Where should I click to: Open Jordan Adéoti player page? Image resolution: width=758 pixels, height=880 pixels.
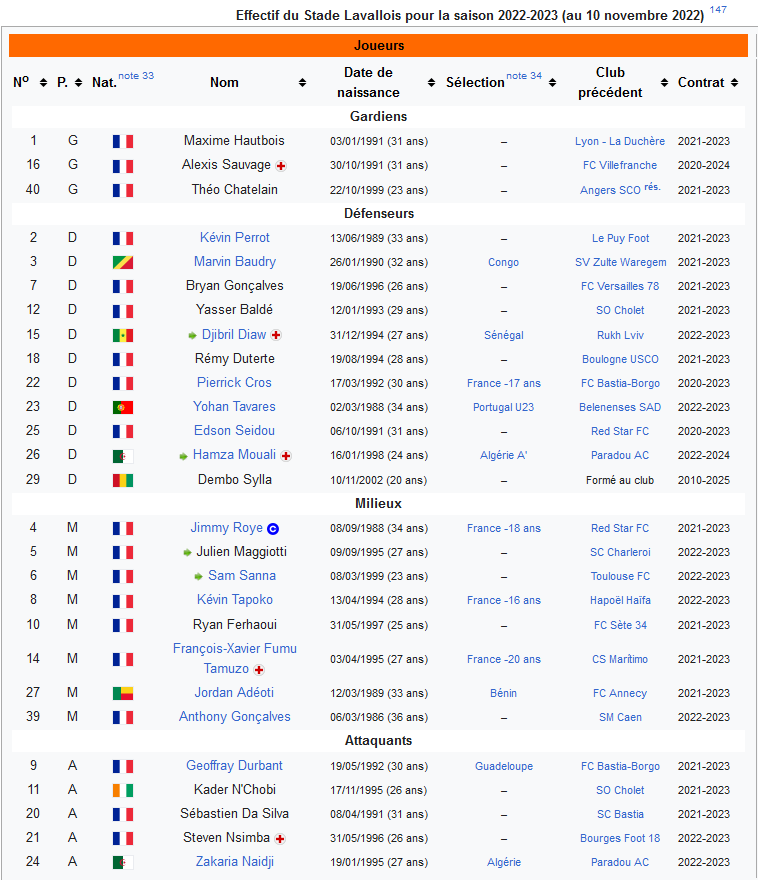click(x=234, y=693)
